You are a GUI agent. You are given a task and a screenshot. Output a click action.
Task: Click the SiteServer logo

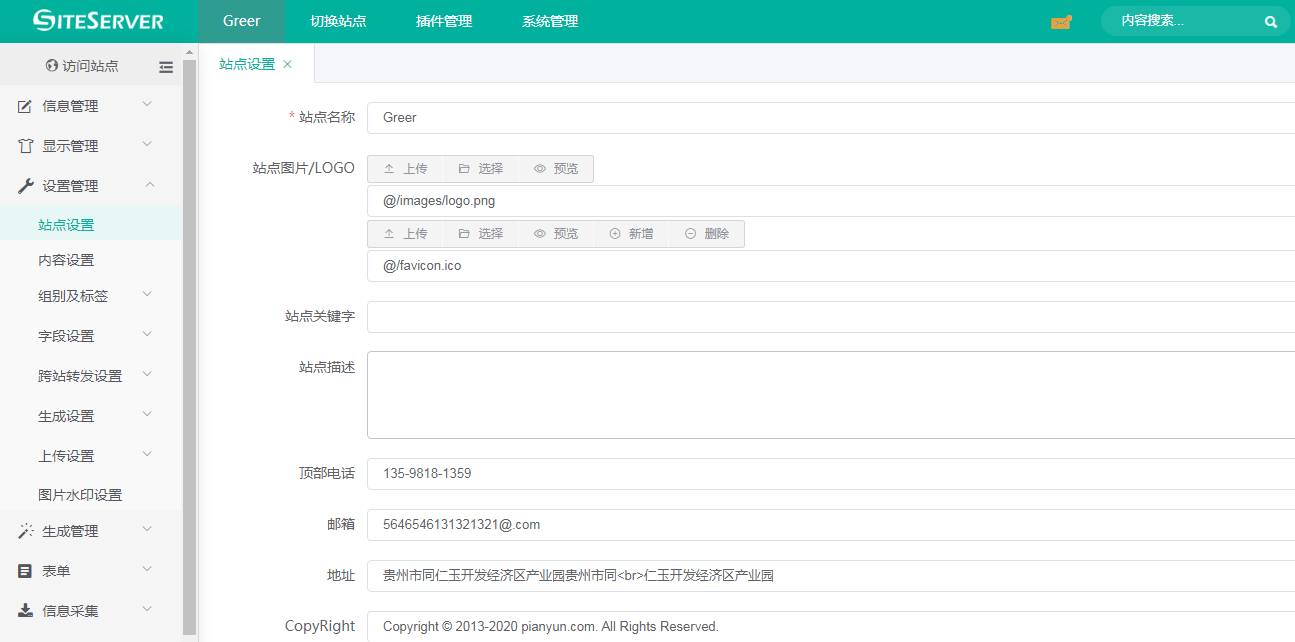click(98, 21)
